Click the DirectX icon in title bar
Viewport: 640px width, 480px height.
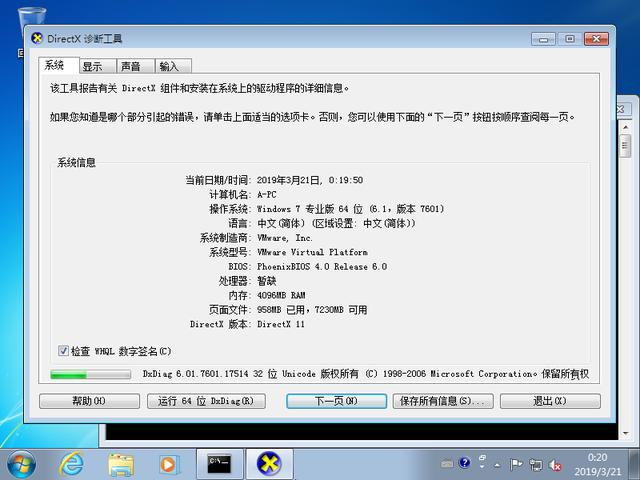click(37, 38)
